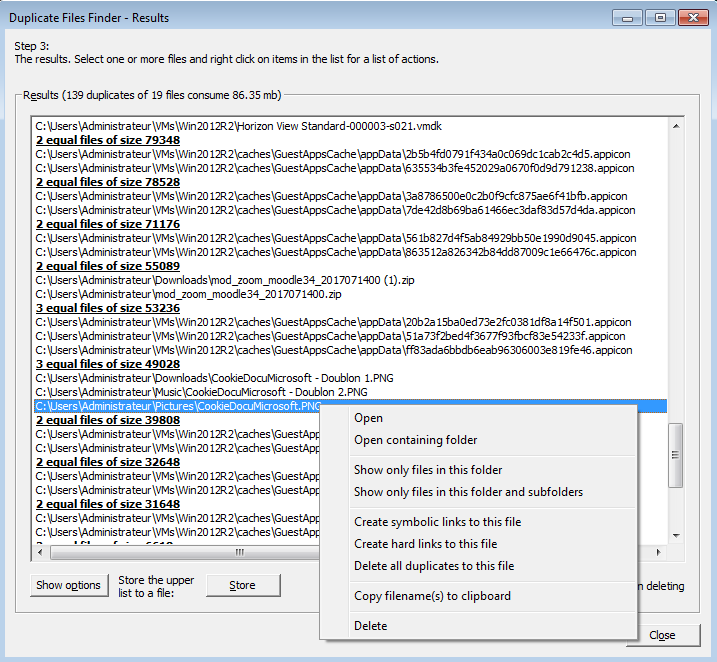Choose Open containing folder
This screenshot has height=662, width=717.
pos(415,440)
